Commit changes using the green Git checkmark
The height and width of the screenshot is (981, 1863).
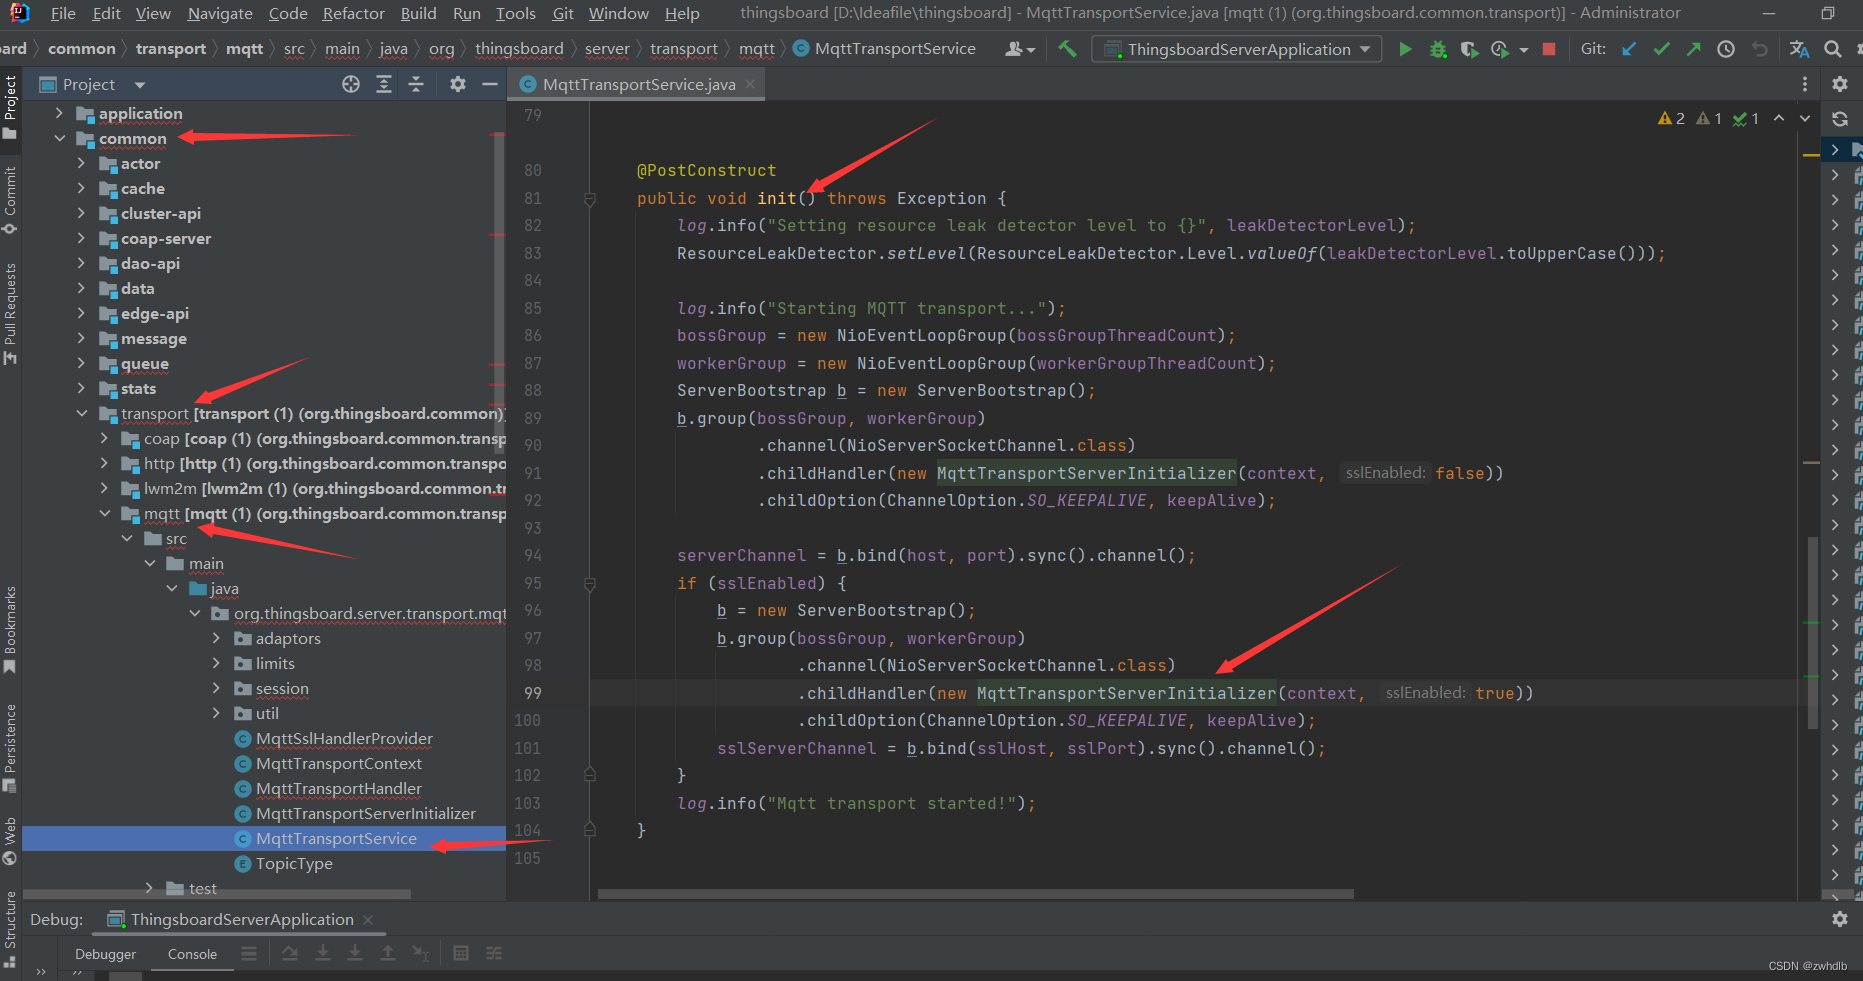click(x=1661, y=49)
